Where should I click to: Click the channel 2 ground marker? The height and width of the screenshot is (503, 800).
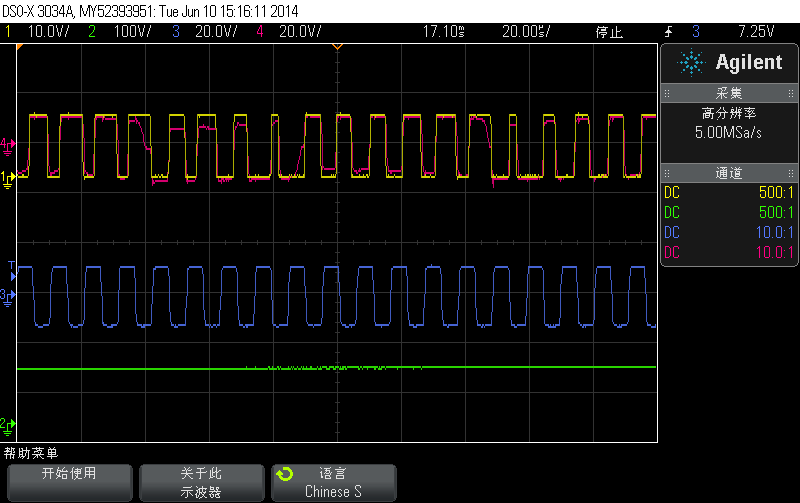point(8,426)
